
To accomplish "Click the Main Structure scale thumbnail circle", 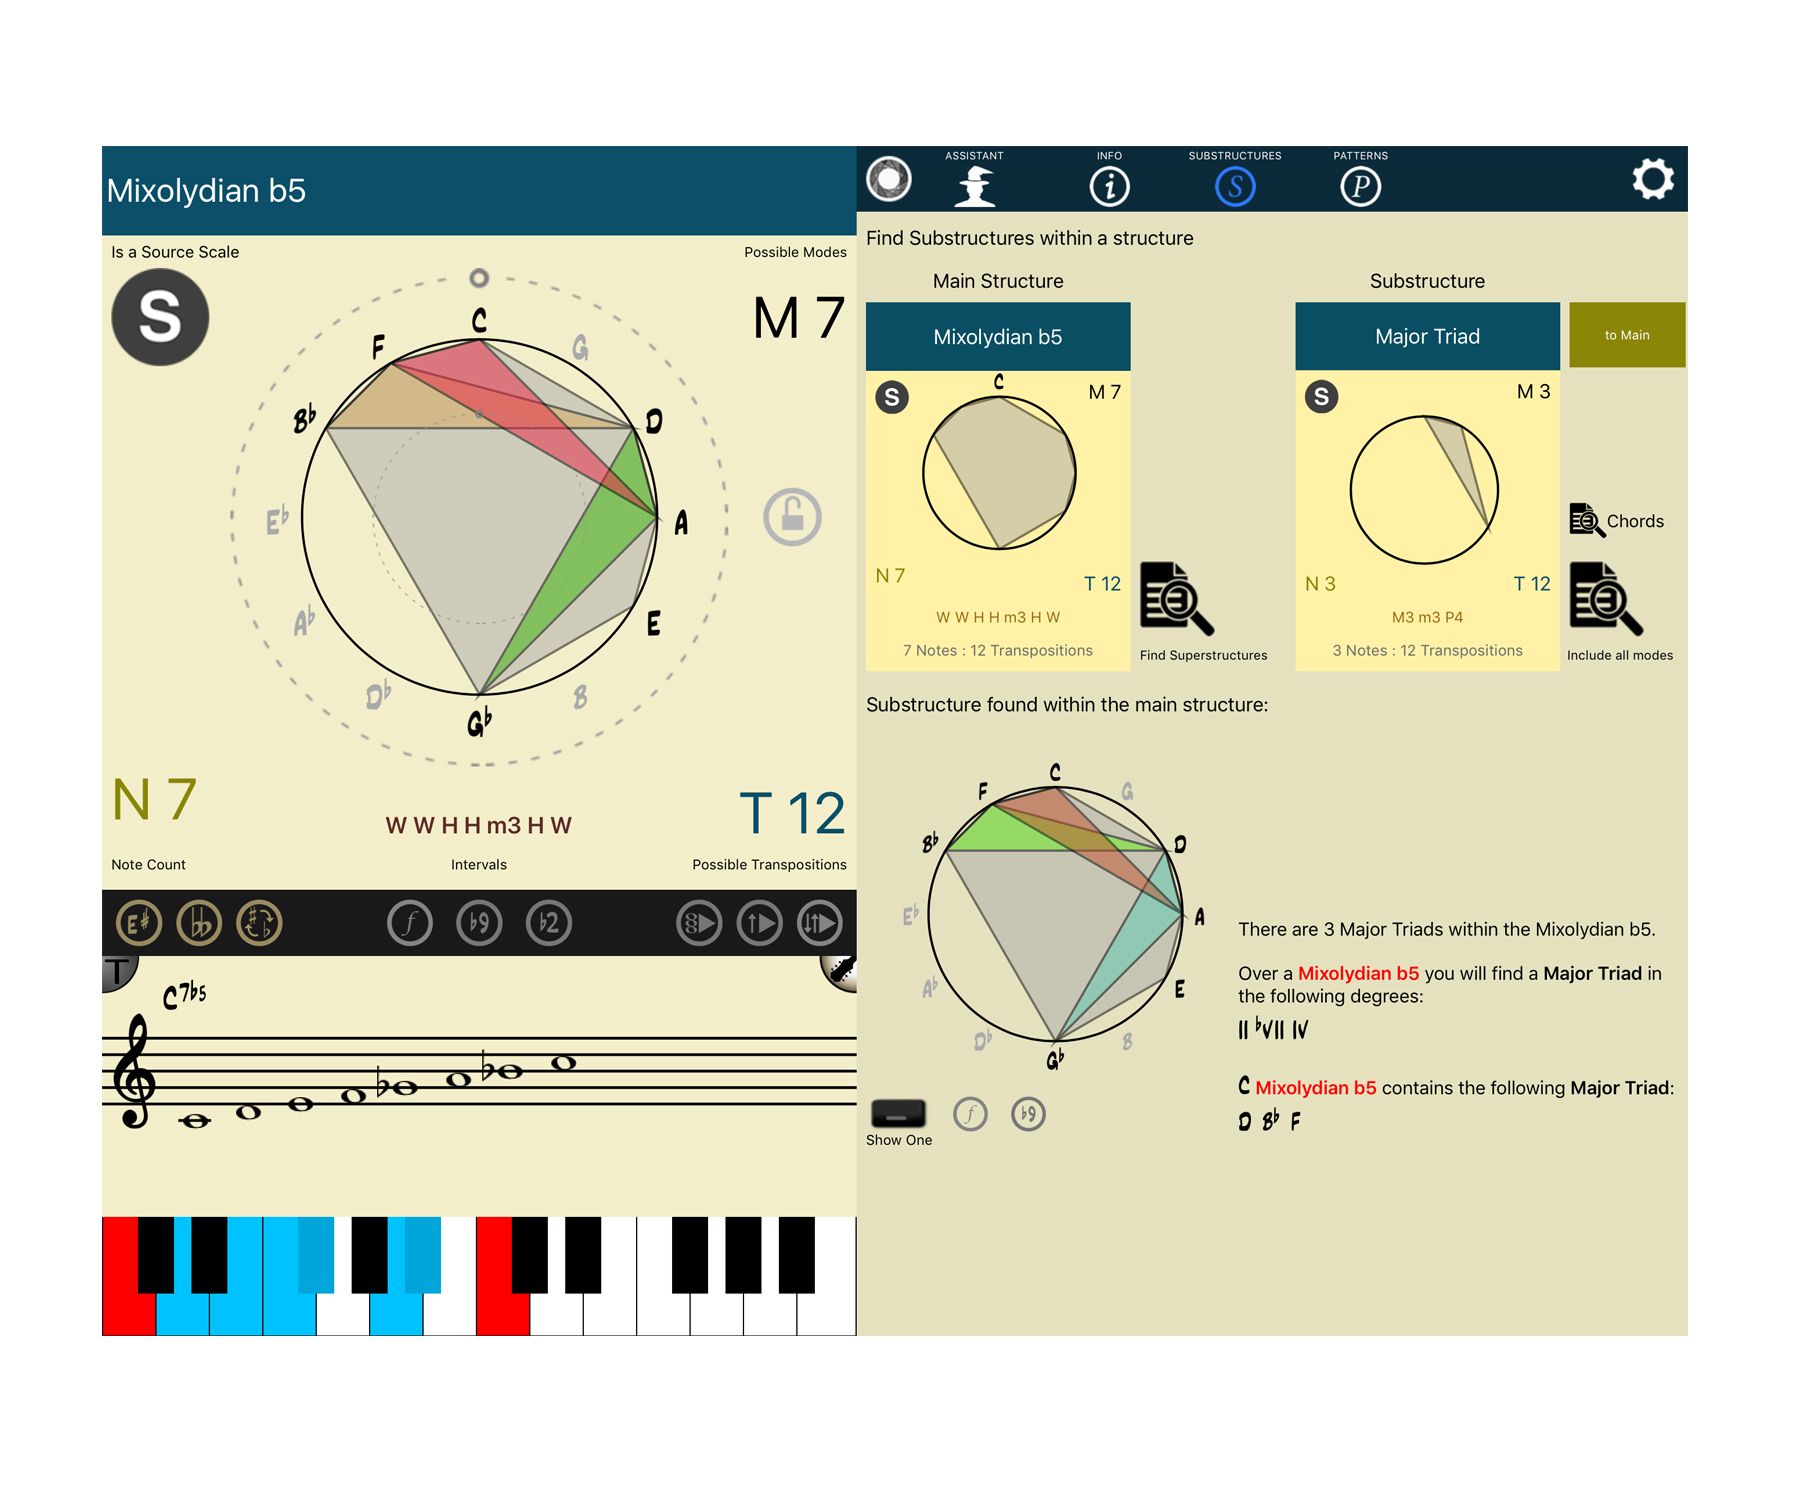I will (x=999, y=472).
